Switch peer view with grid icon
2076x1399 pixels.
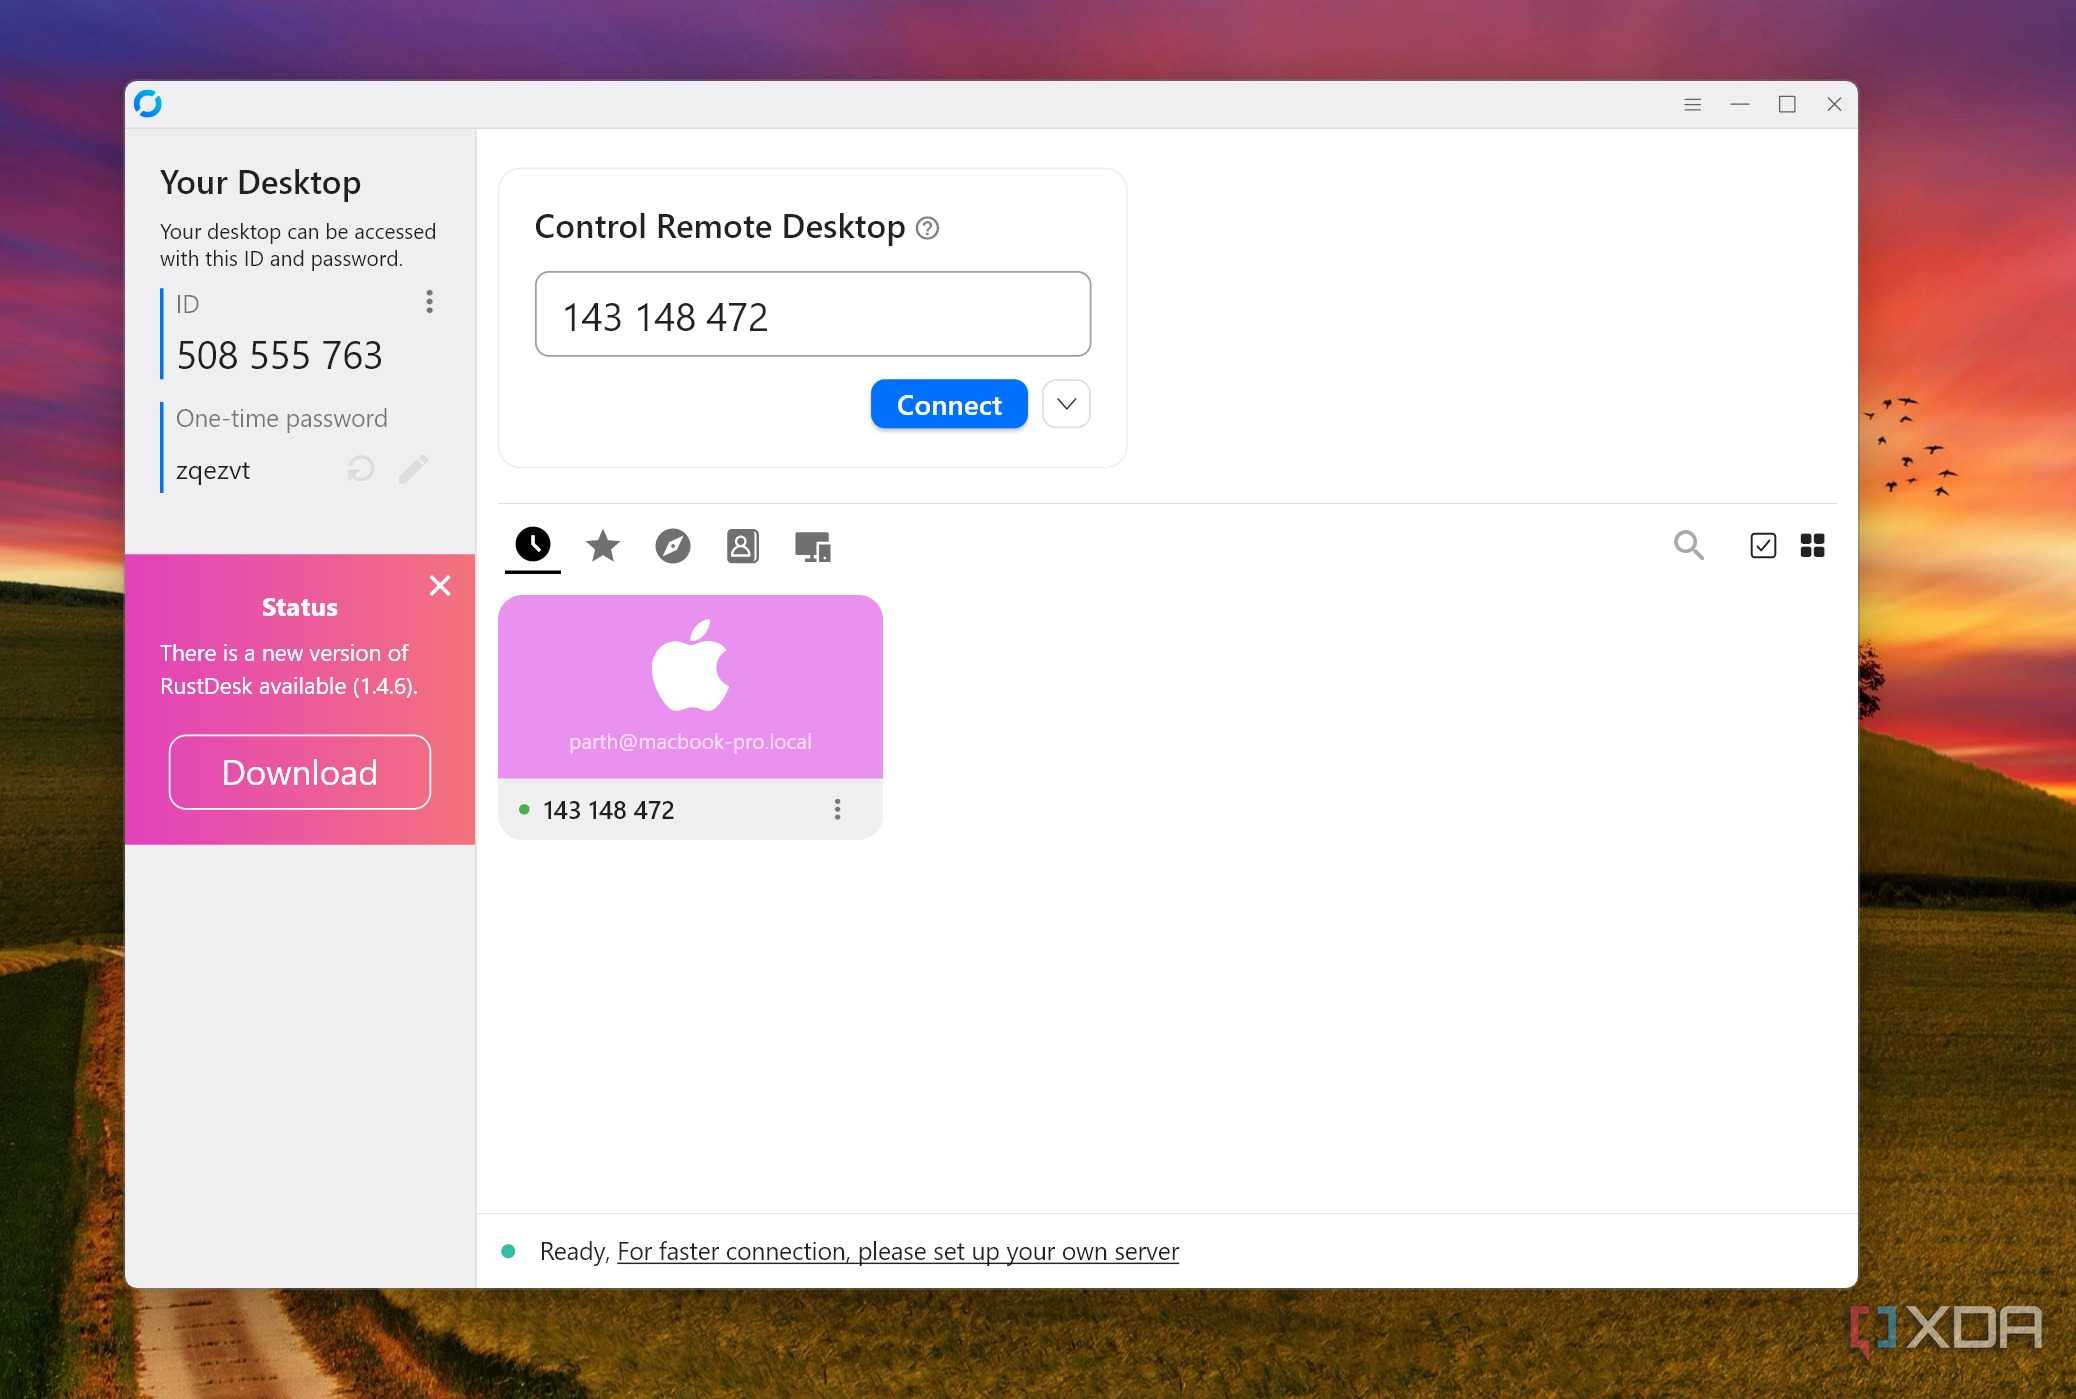click(x=1812, y=545)
